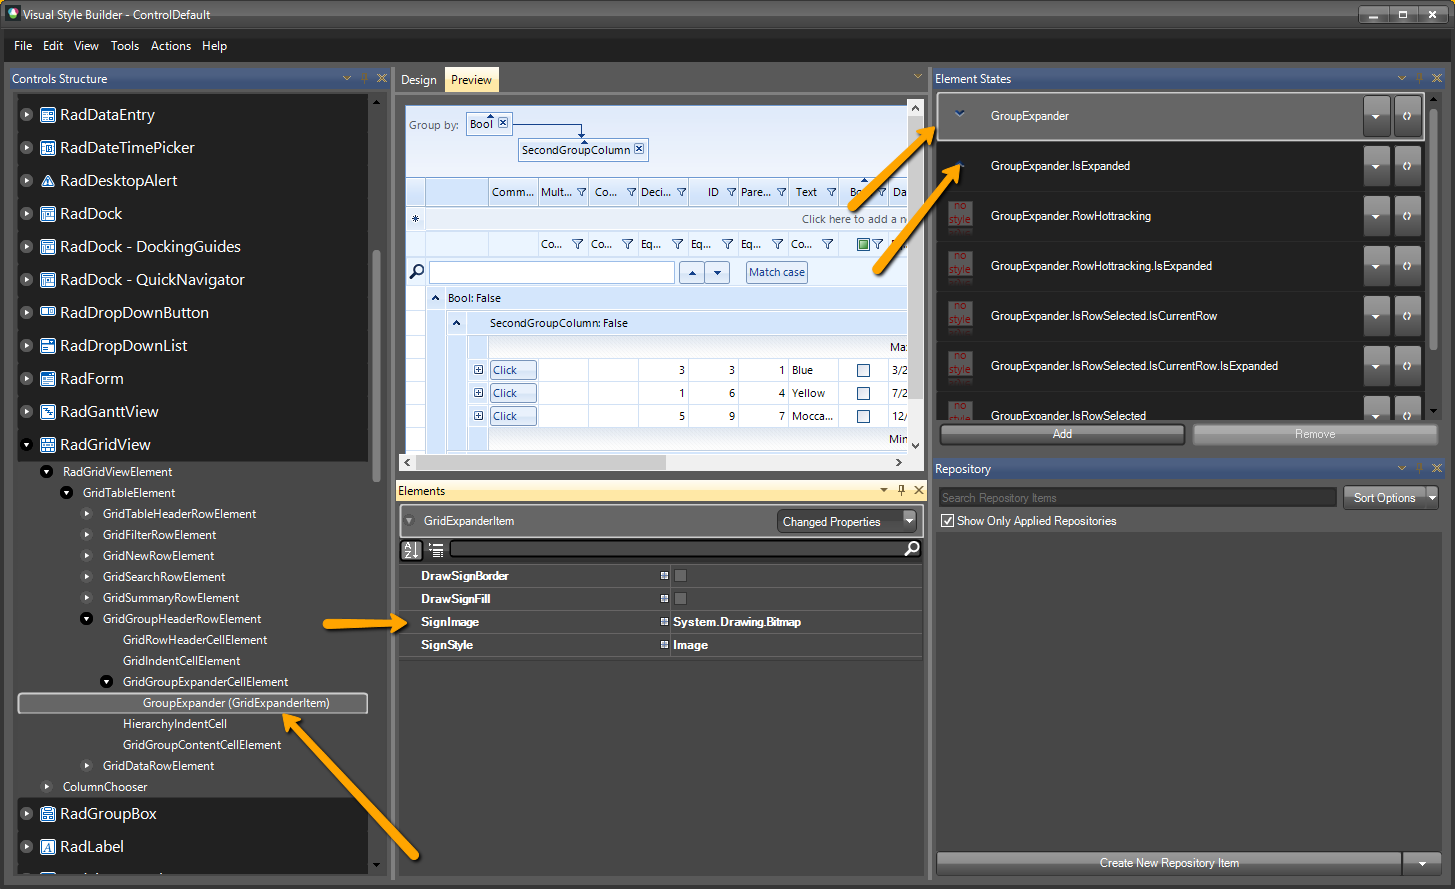Reset the GroupExpander.IsExpanded state icon
This screenshot has height=889, width=1455.
1407,166
